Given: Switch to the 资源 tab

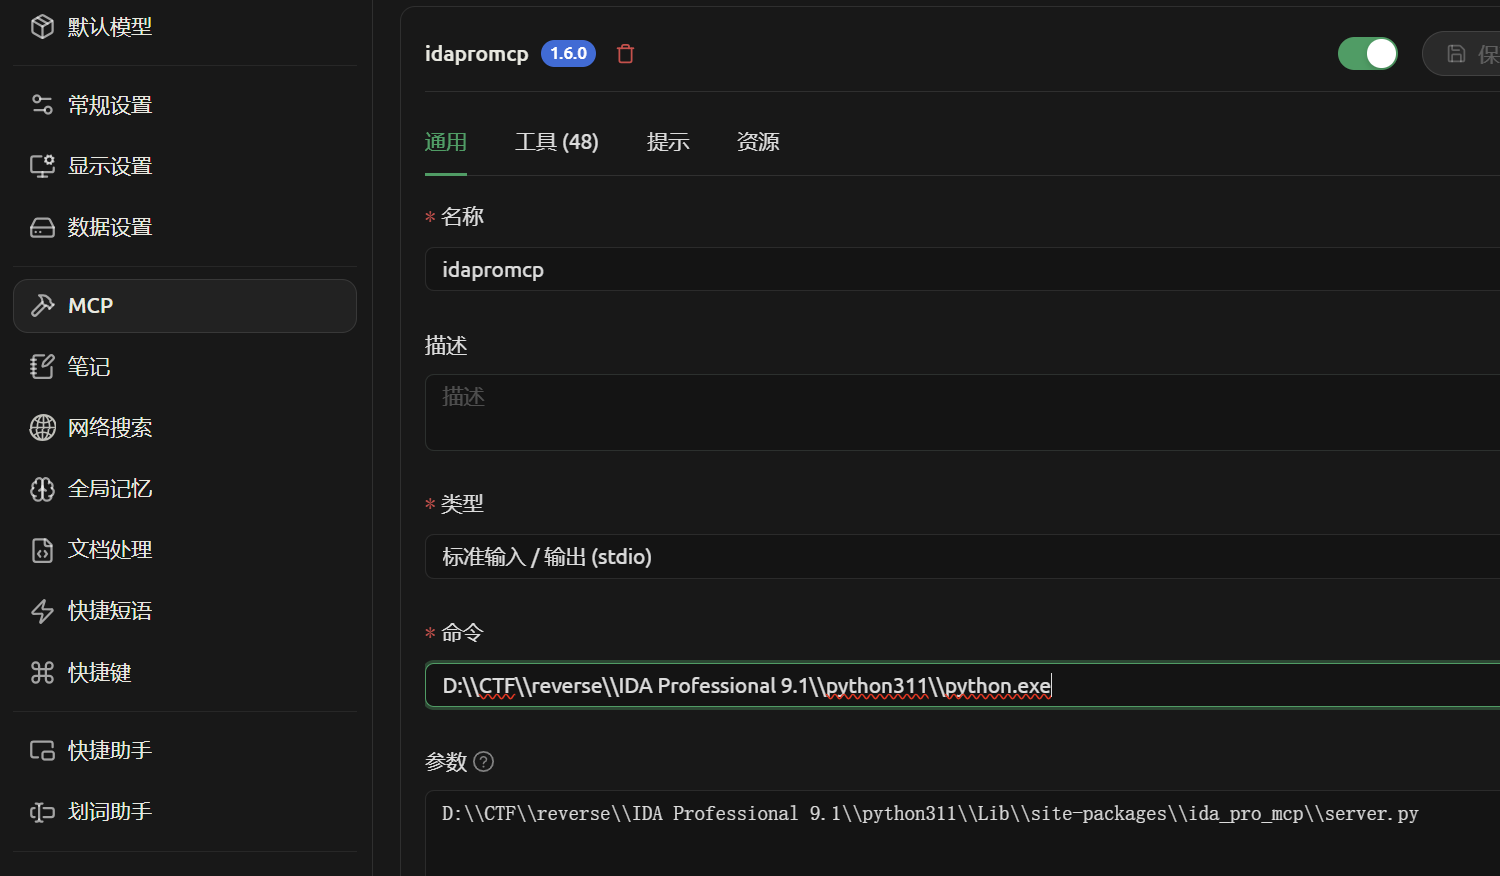Looking at the screenshot, I should (x=758, y=142).
